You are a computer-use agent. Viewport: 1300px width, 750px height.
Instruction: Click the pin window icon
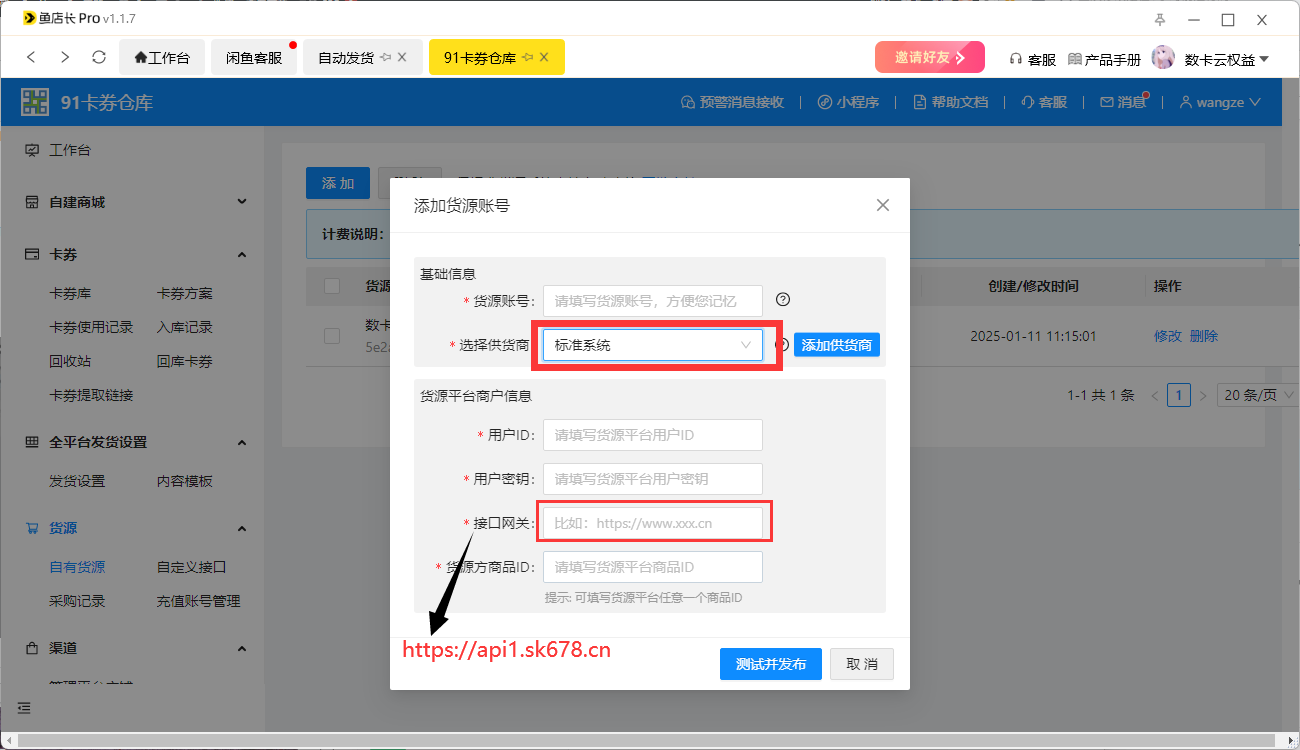pos(1160,19)
